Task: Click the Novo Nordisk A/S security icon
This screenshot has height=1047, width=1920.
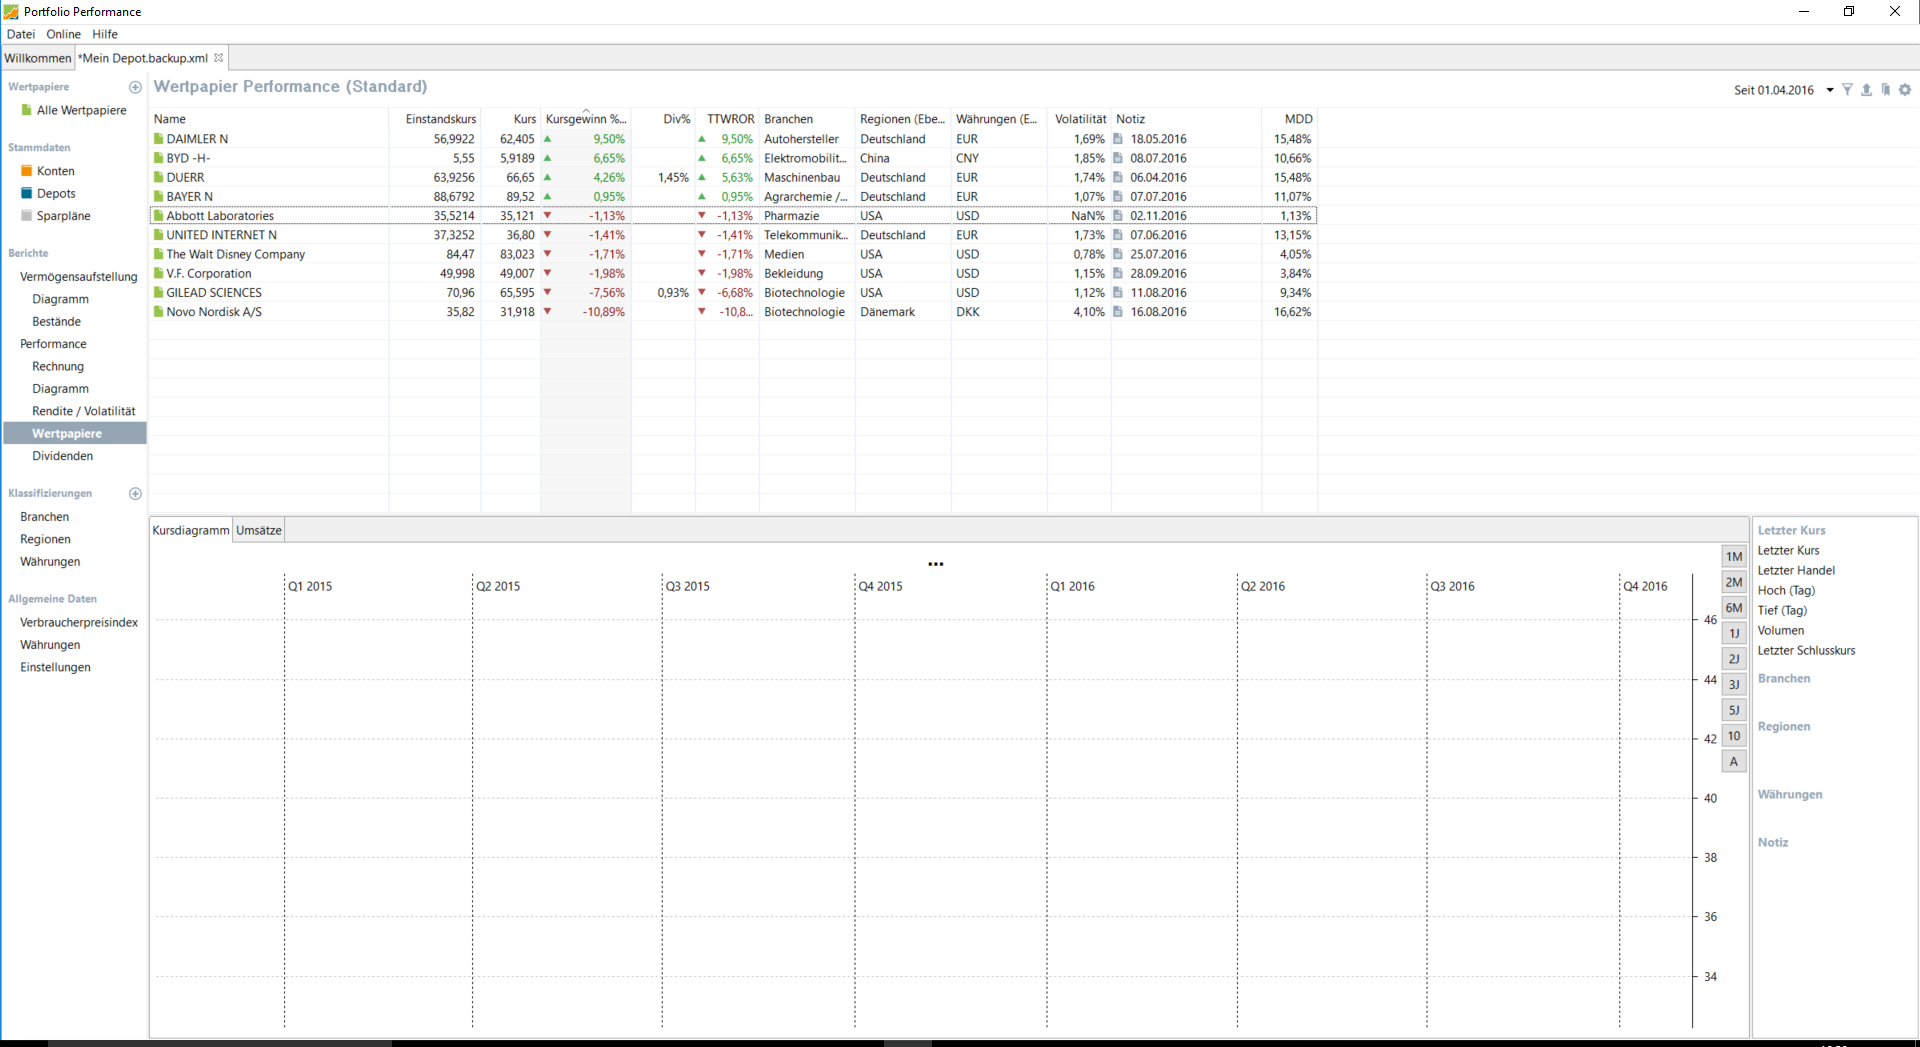Action: tap(158, 312)
